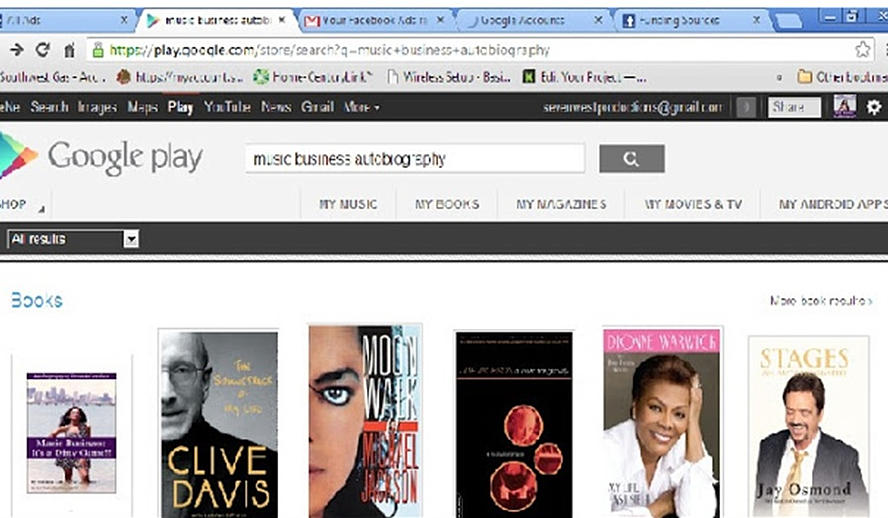Click the sevenwestproductions email account

click(633, 107)
